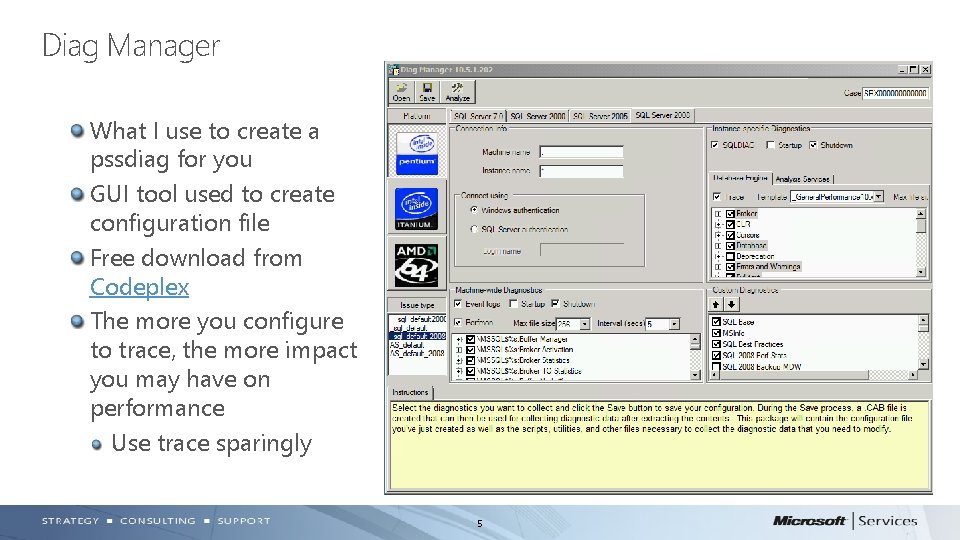The image size is (960, 540).
Task: Click the move up arrow in Custom Diagnostics
Action: click(x=716, y=304)
